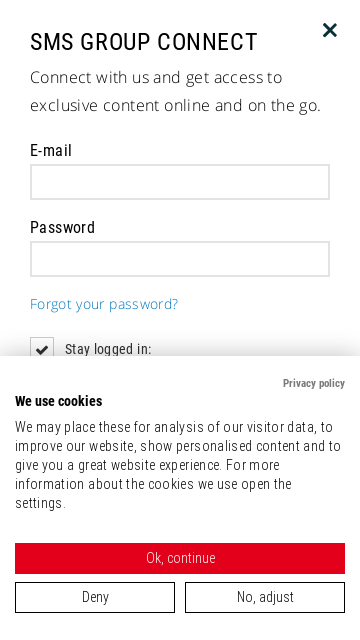Deny cookies using the Deny button

click(x=95, y=597)
